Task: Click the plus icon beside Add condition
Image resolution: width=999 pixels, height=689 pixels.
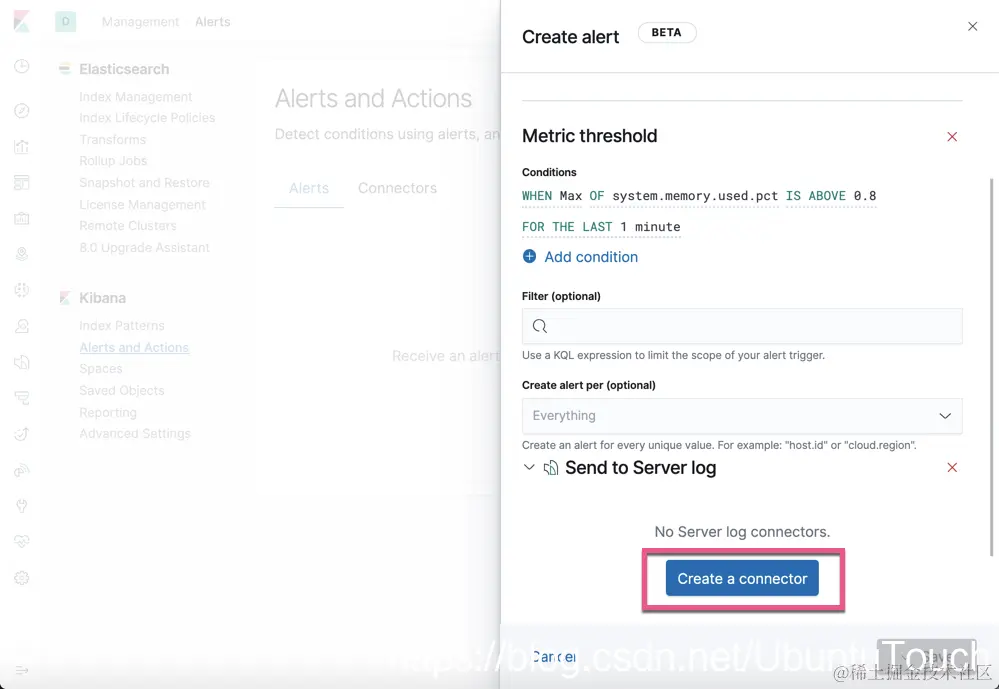Action: [x=529, y=256]
